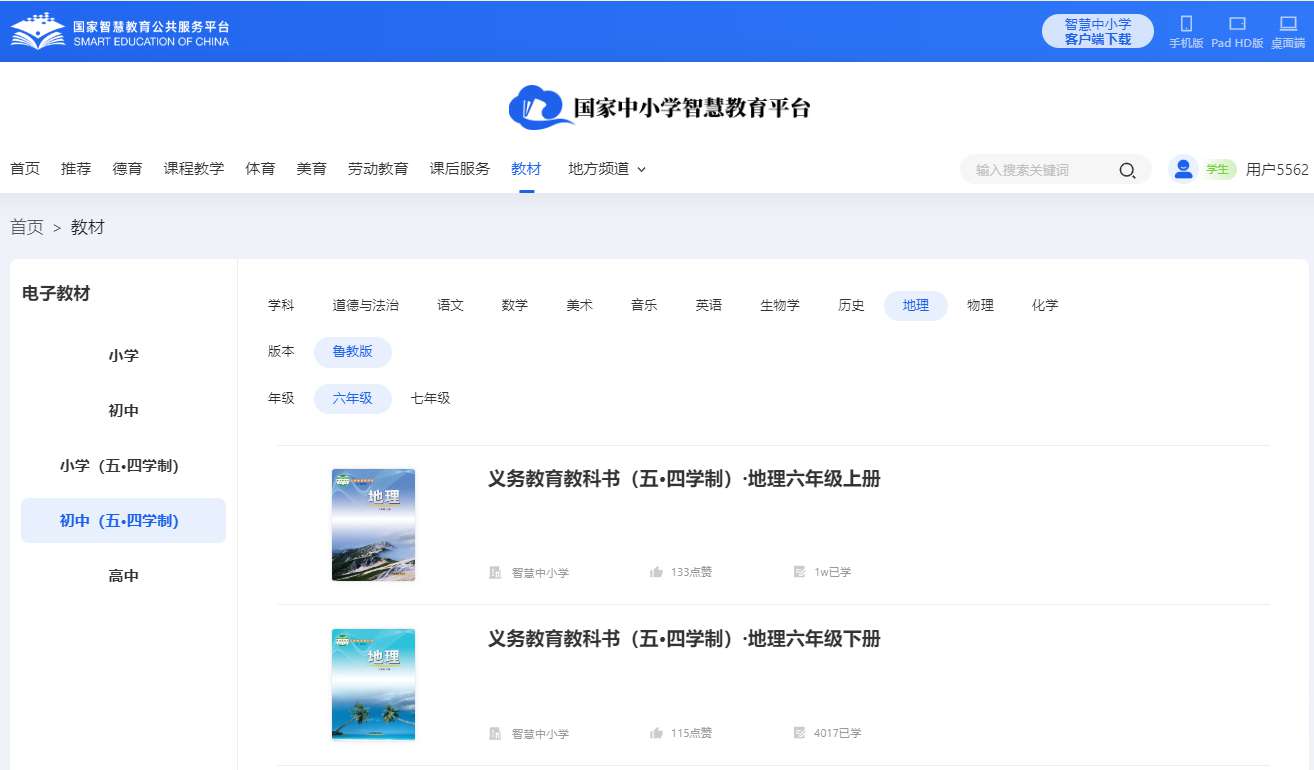Click the Smart Education of China logo
Image resolution: width=1314 pixels, height=770 pixels.
click(x=120, y=31)
